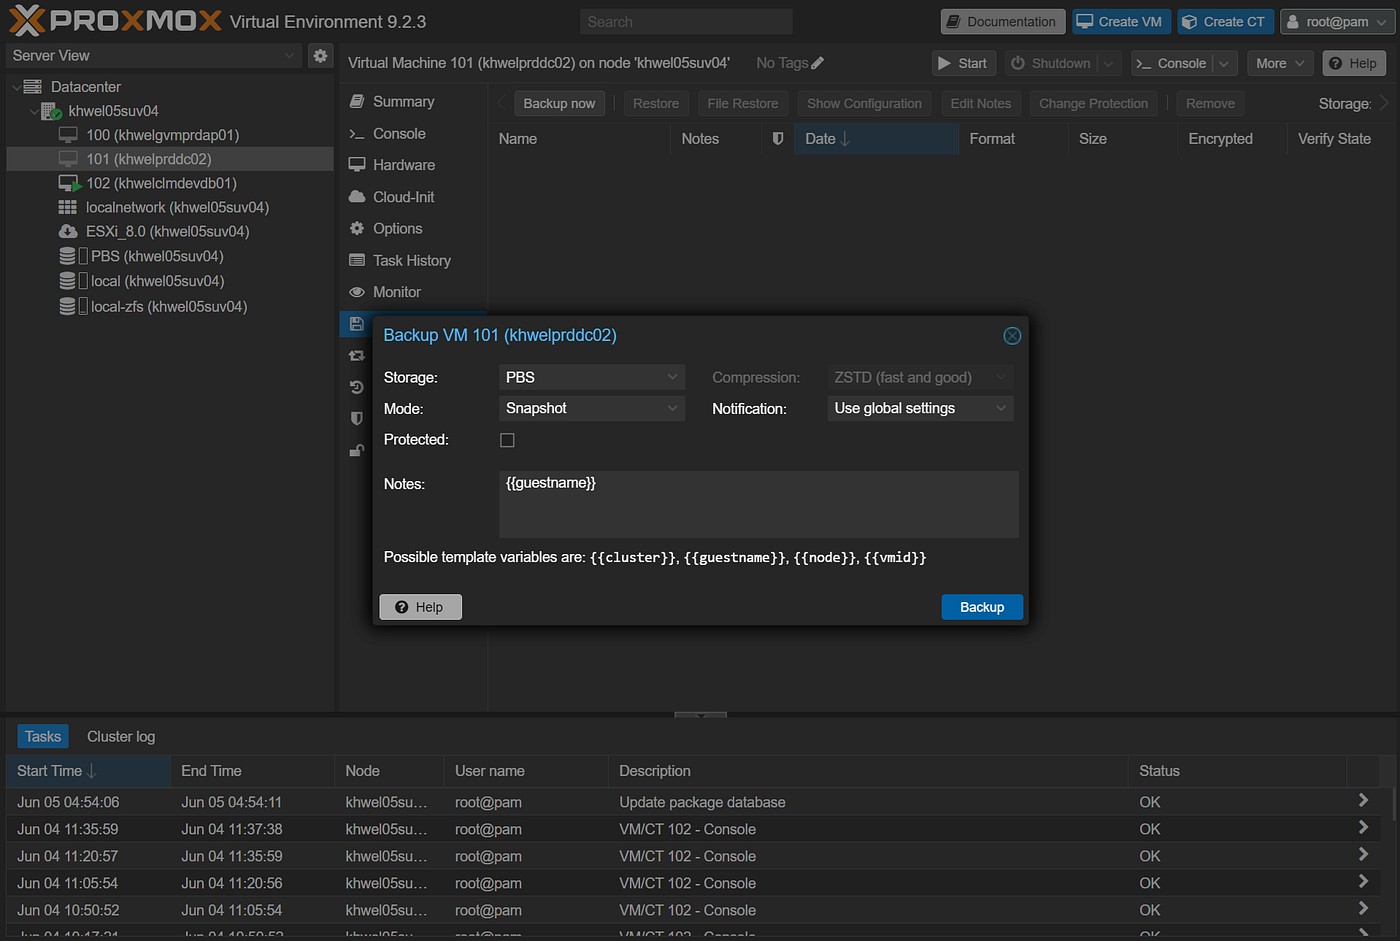The image size is (1400, 941).
Task: Open the Task History section
Action: pyautogui.click(x=412, y=261)
